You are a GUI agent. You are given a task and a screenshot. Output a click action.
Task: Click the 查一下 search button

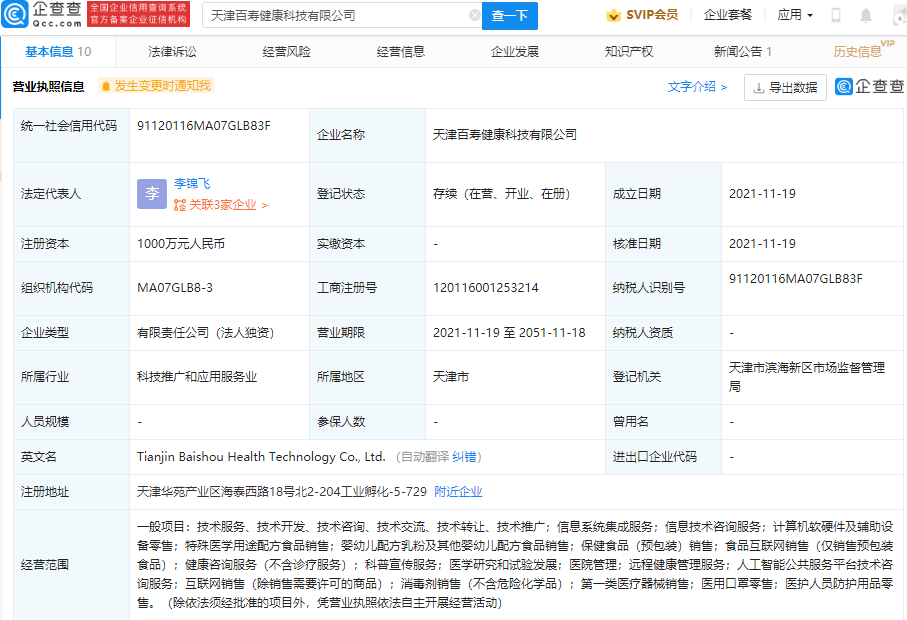(x=510, y=16)
